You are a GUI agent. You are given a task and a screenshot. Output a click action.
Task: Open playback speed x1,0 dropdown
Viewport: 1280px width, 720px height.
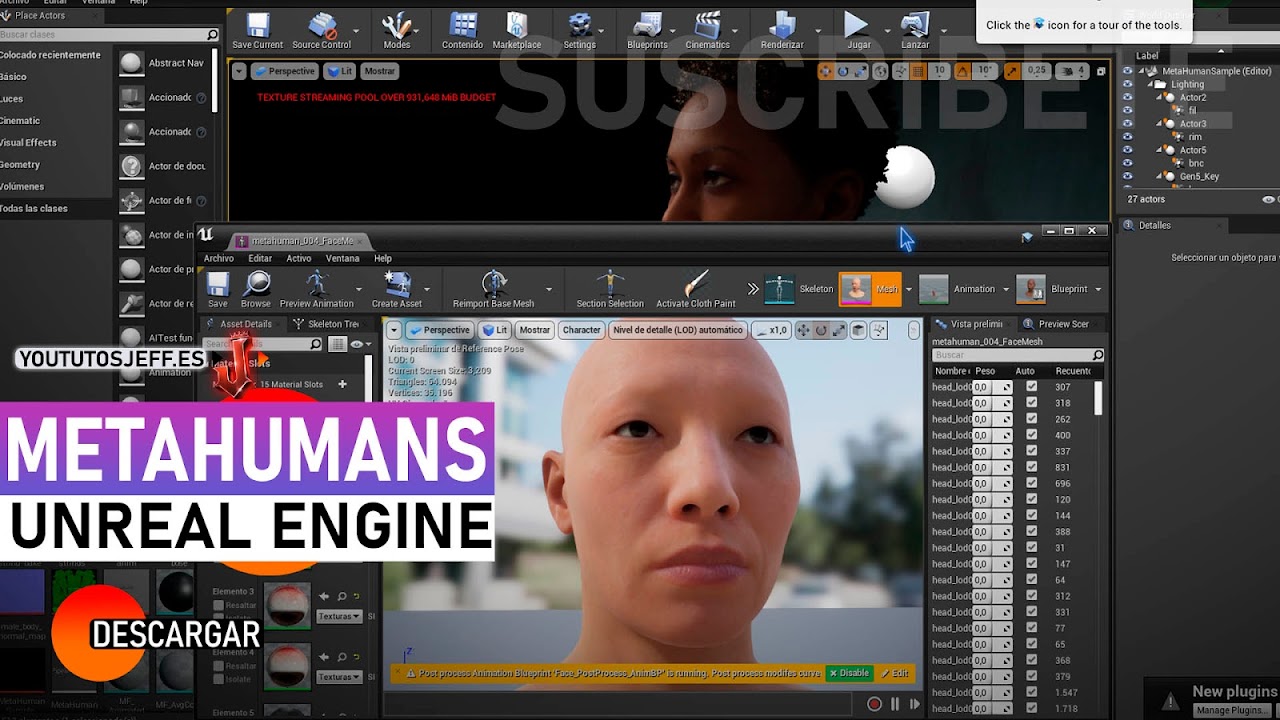[x=771, y=330]
